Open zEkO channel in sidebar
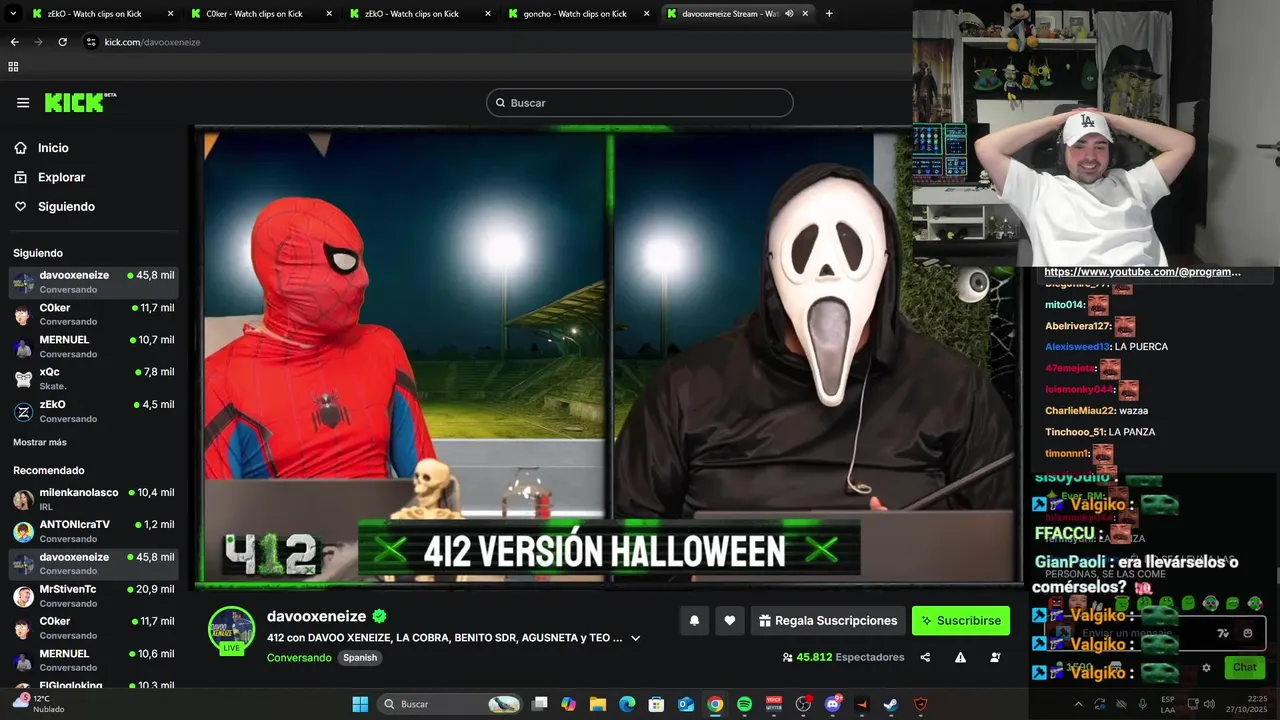This screenshot has width=1280, height=720. point(94,411)
